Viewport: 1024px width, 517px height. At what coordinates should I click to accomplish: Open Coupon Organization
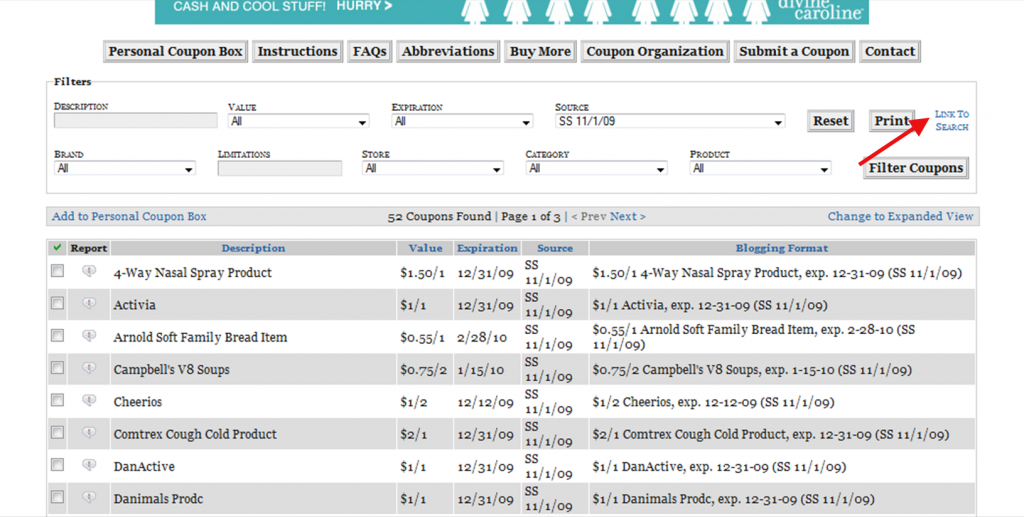coord(654,51)
